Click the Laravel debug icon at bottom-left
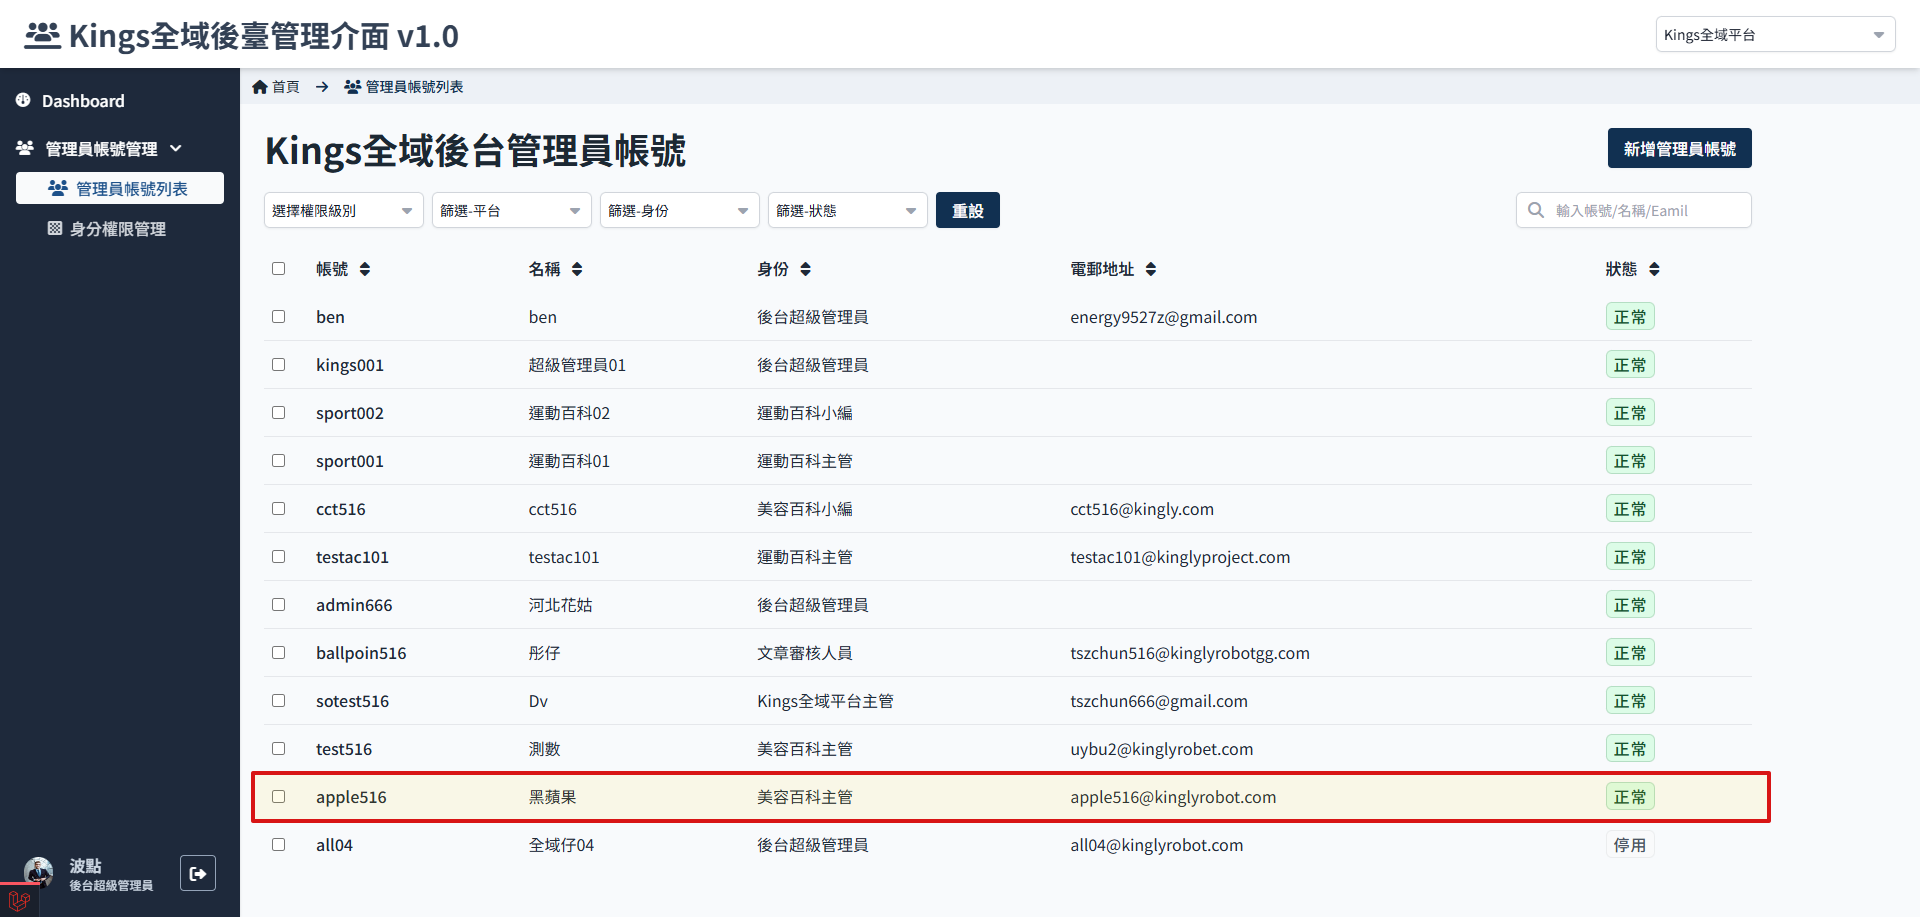Viewport: 1920px width, 917px height. [x=19, y=901]
